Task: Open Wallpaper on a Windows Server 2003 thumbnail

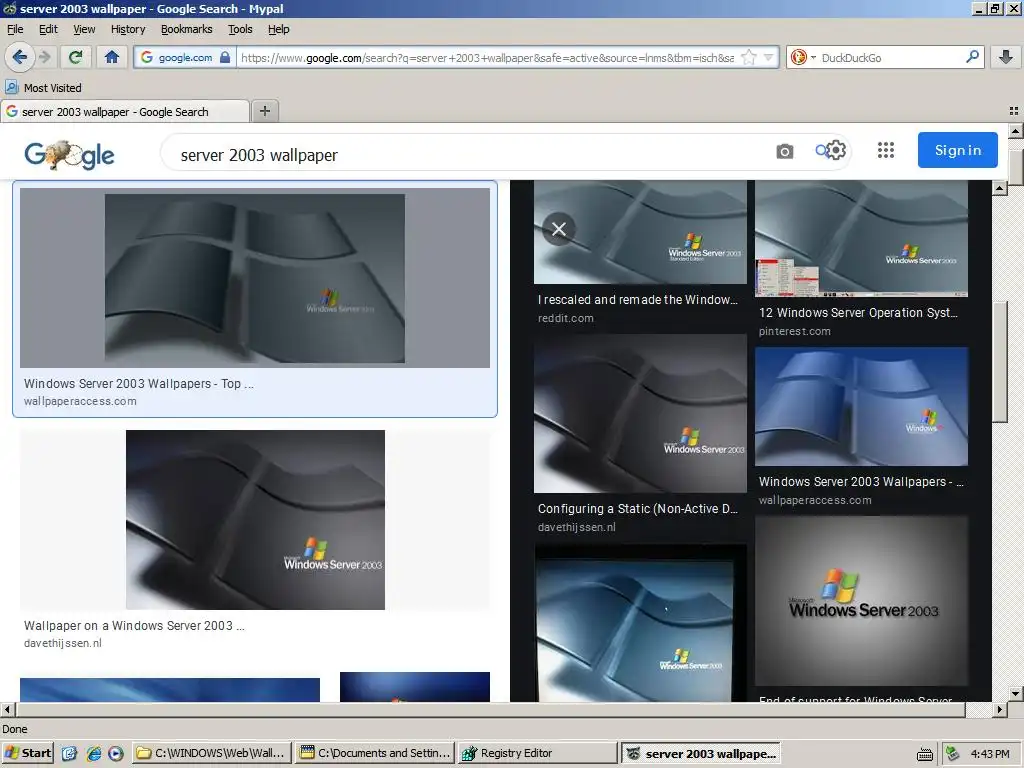Action: (x=255, y=520)
